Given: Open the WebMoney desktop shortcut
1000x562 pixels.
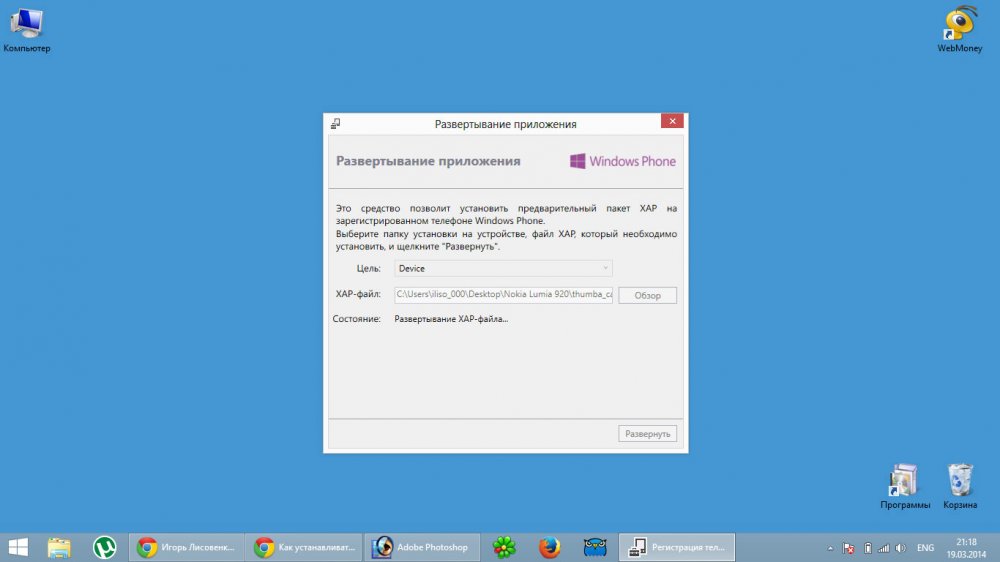Looking at the screenshot, I should [959, 29].
